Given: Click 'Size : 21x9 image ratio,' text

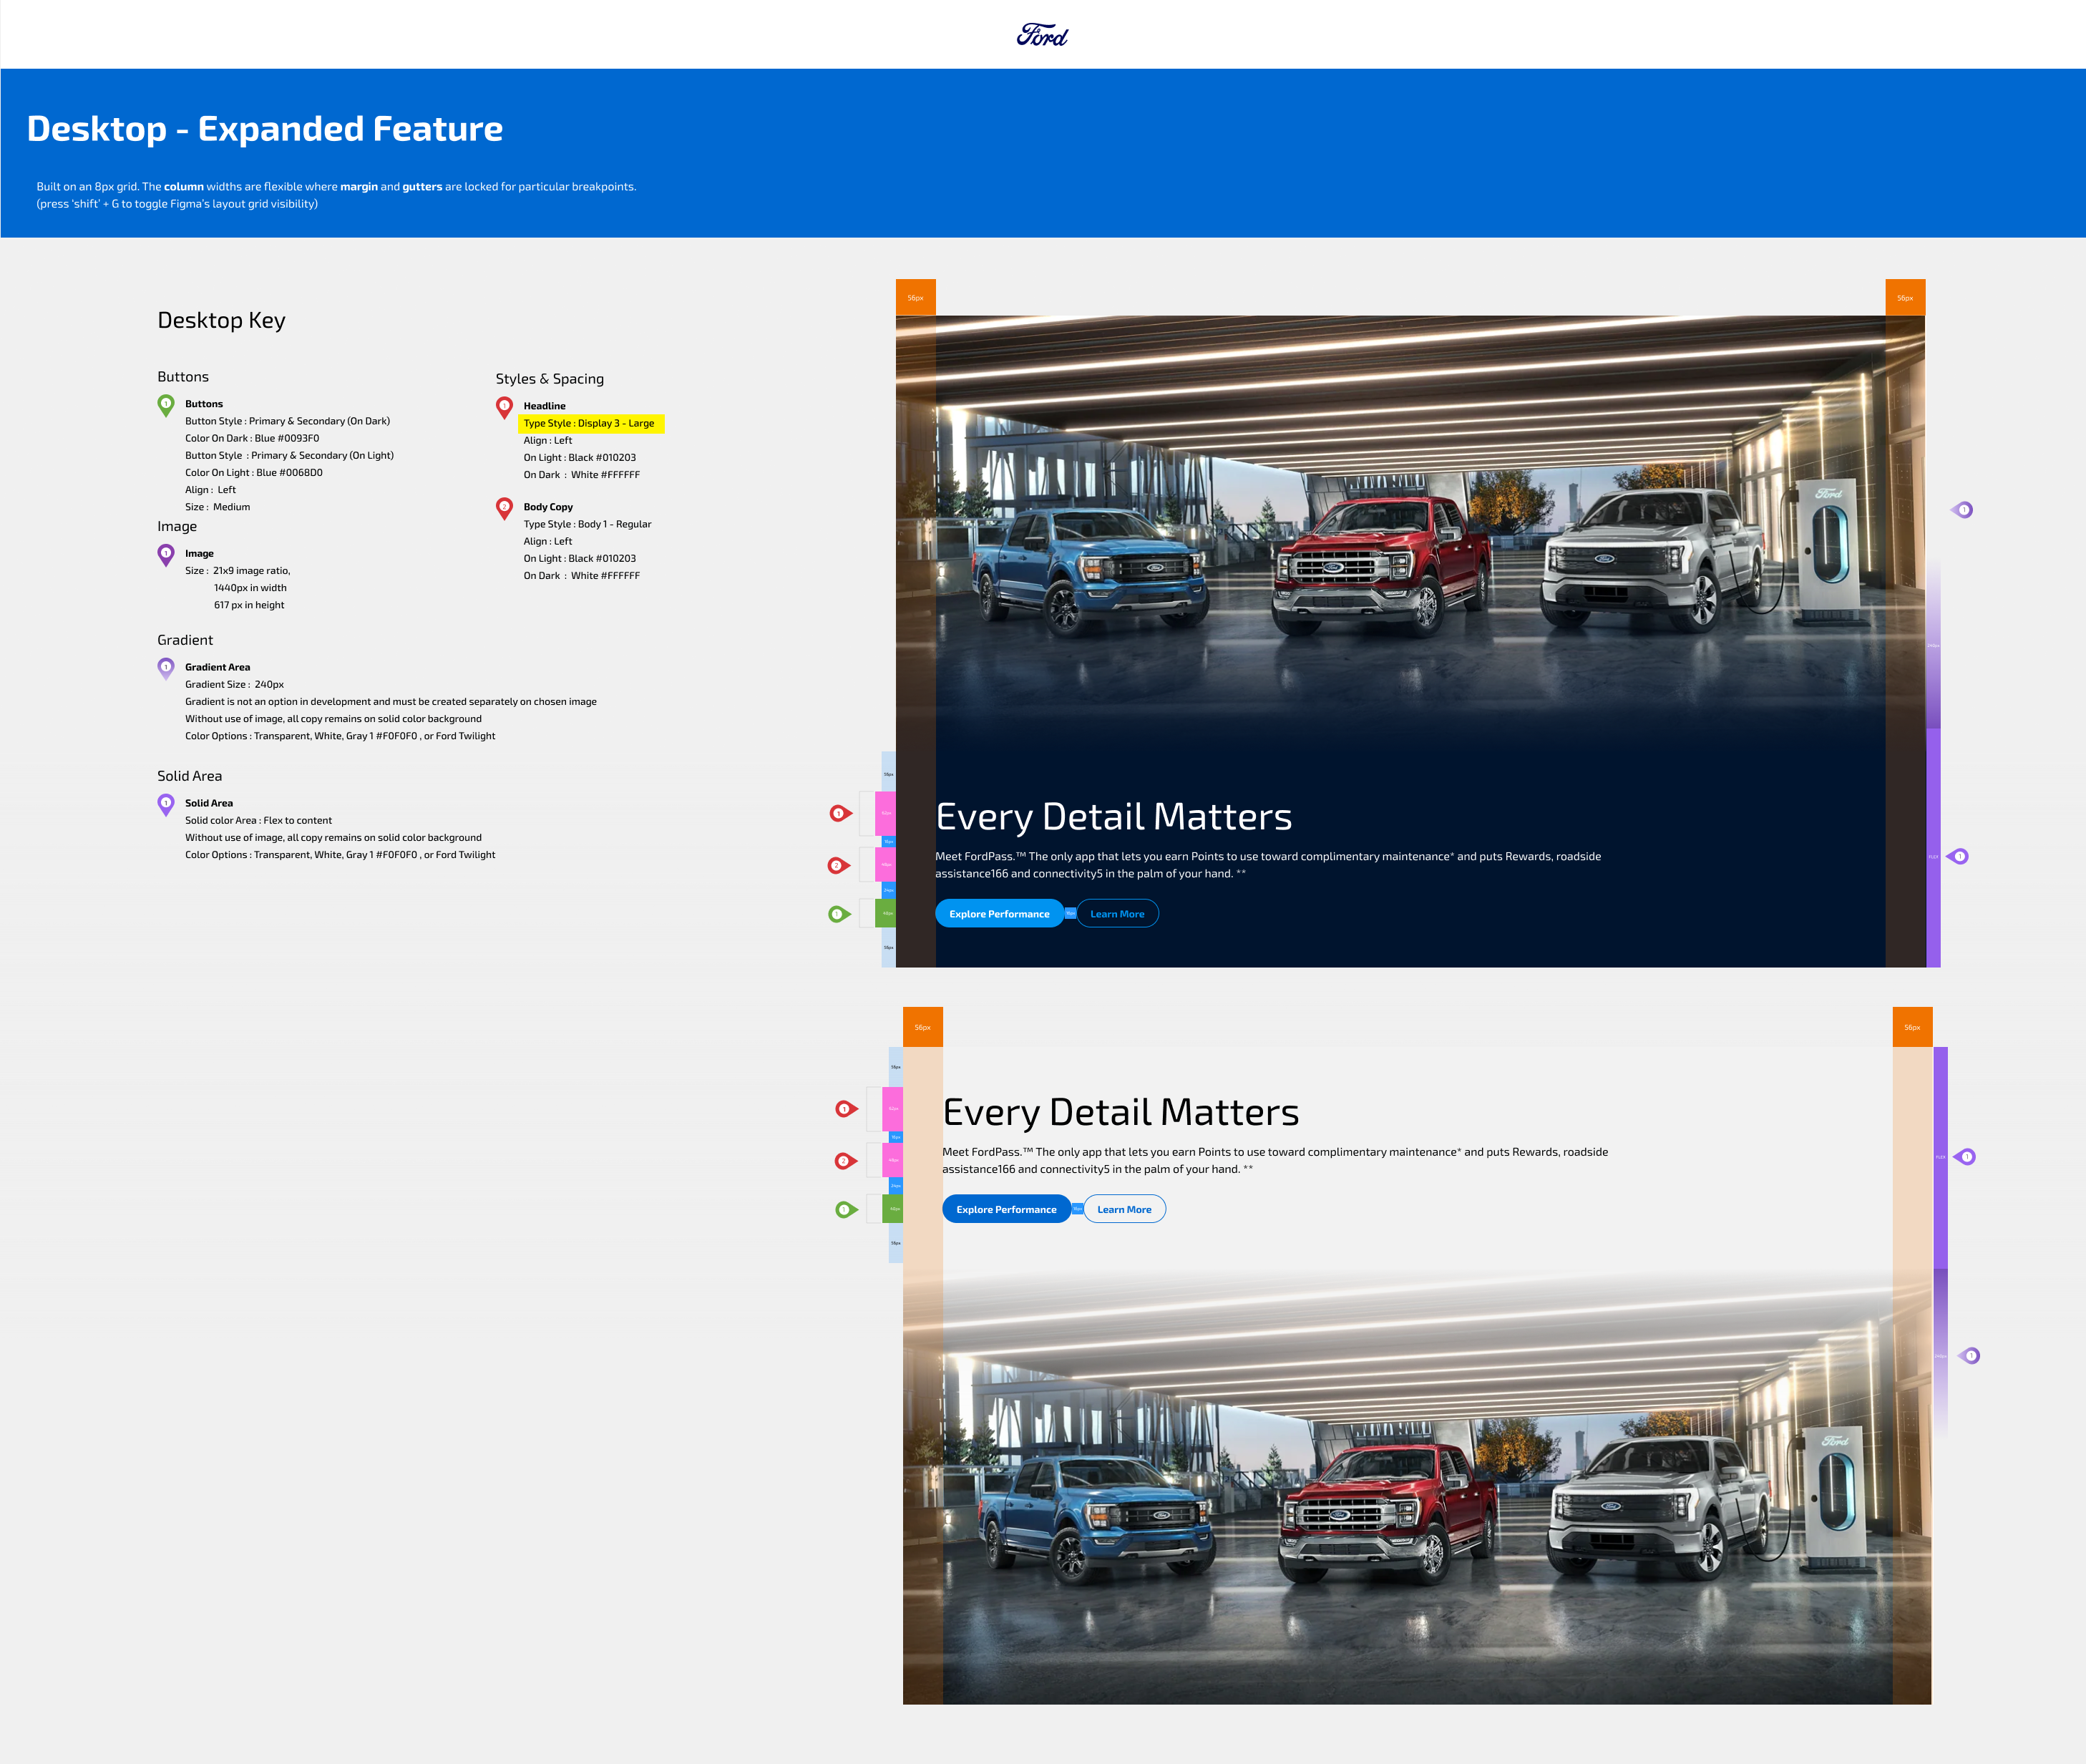Looking at the screenshot, I should (x=238, y=571).
